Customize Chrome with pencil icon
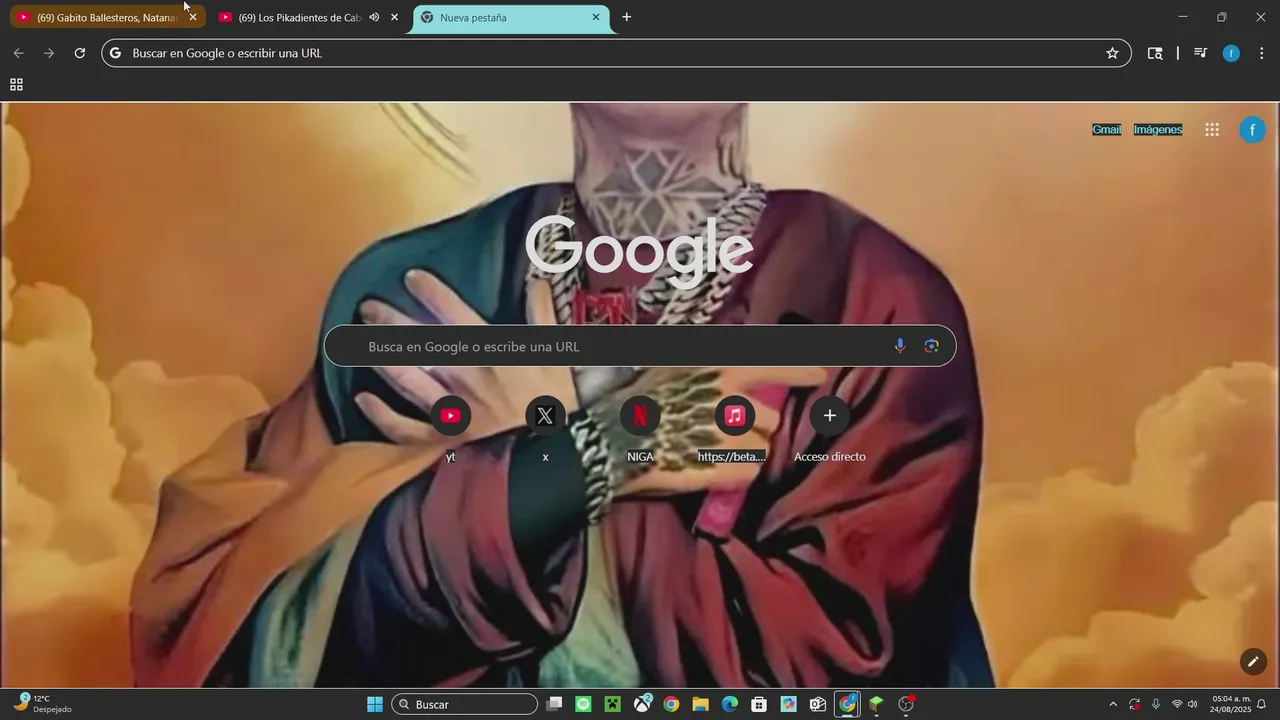Screen dimensions: 1280x720 coord(1252,661)
